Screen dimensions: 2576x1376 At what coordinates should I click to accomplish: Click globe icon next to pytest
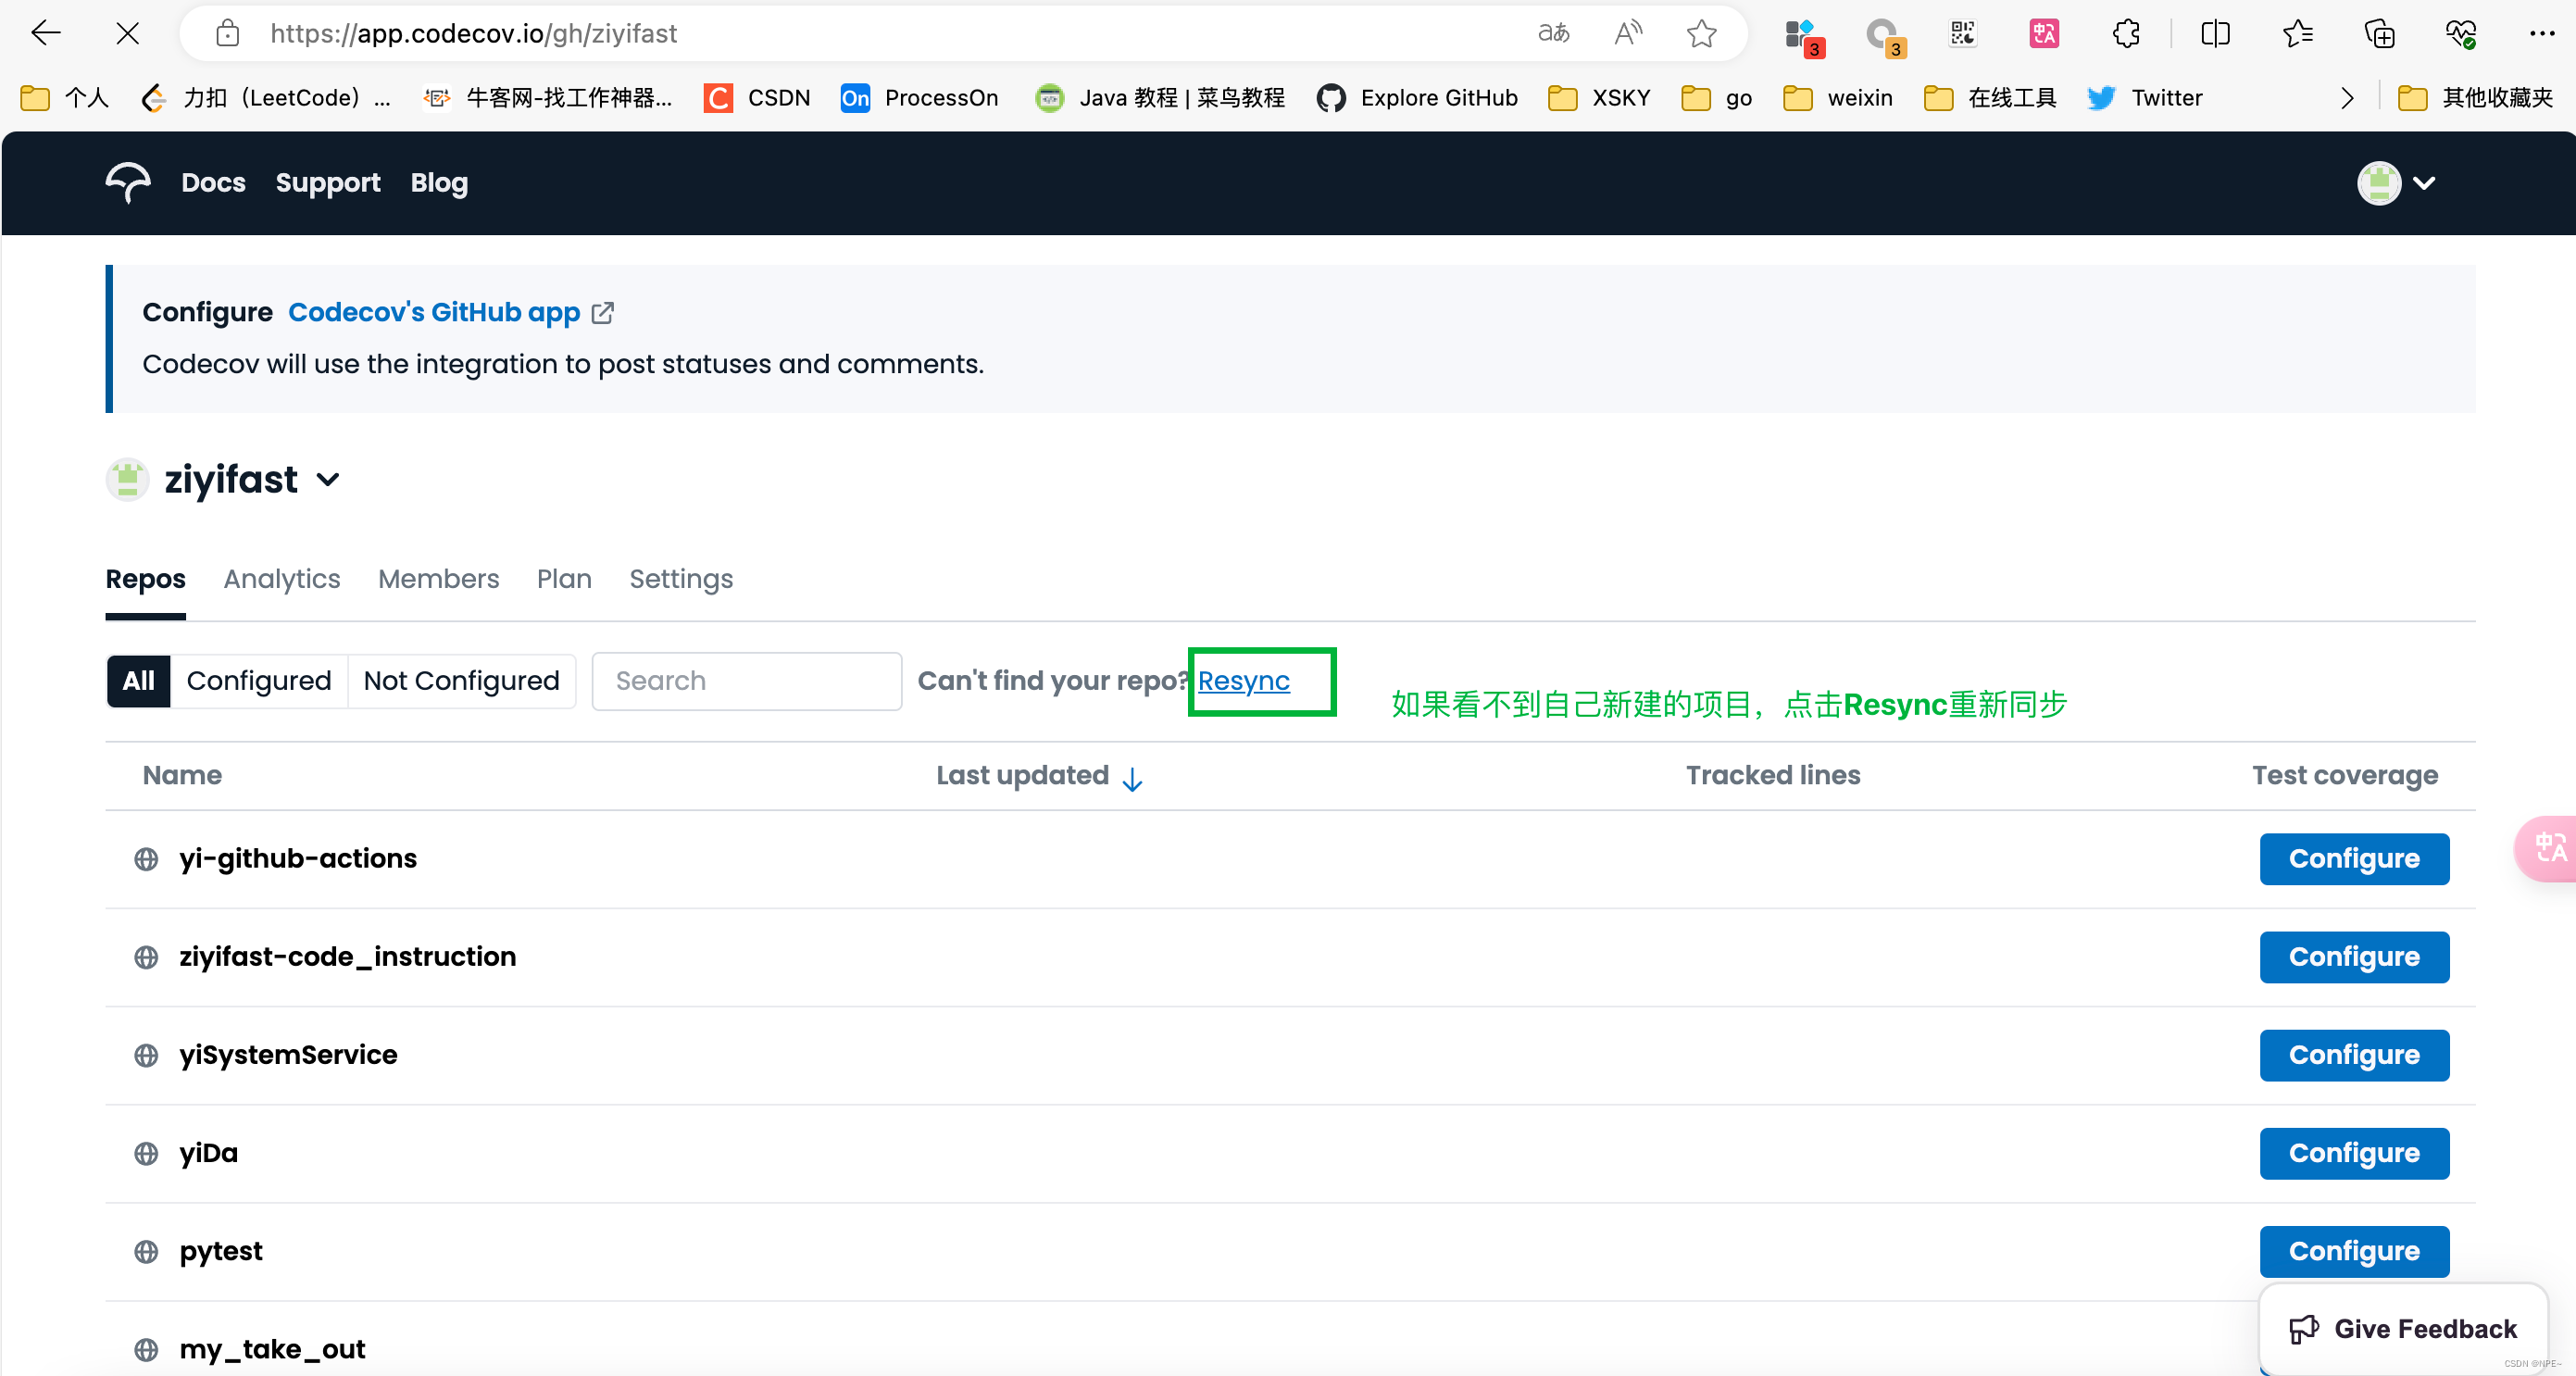click(146, 1251)
